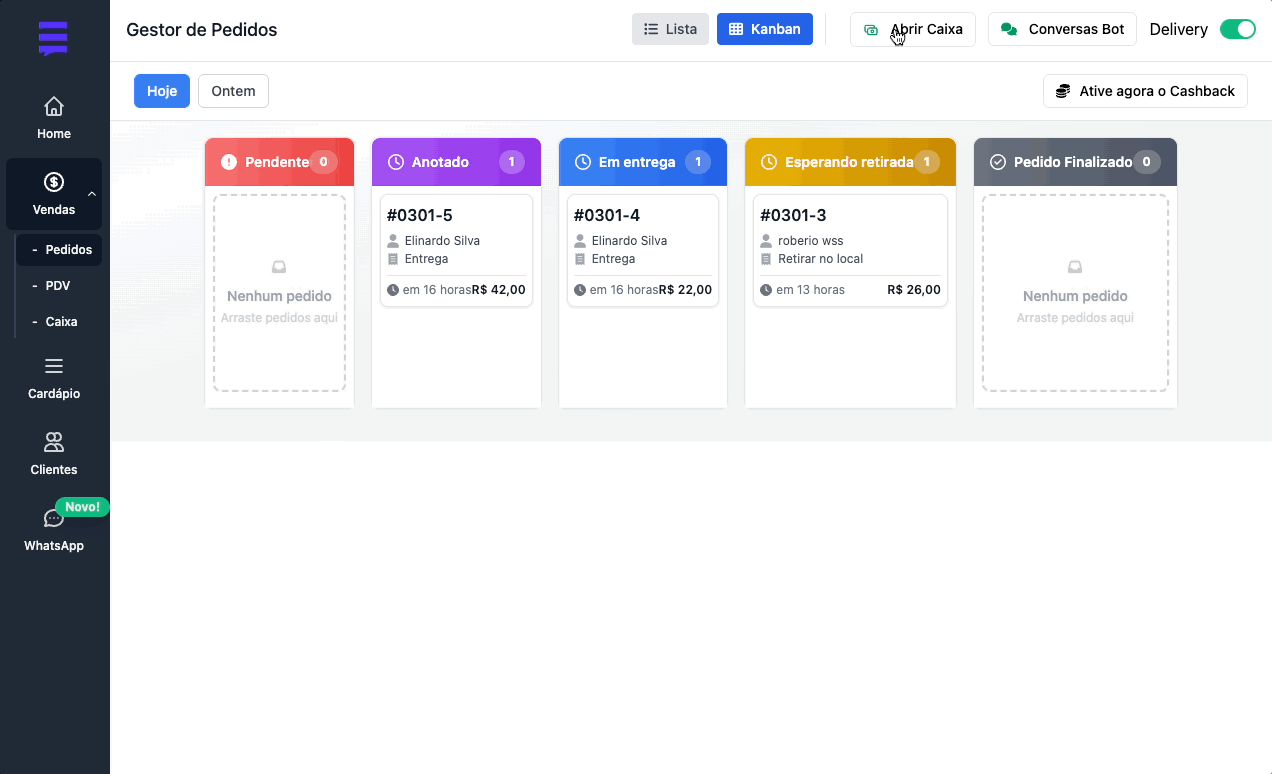
Task: Click the Pedido Finalizado checkmark icon
Action: click(997, 162)
